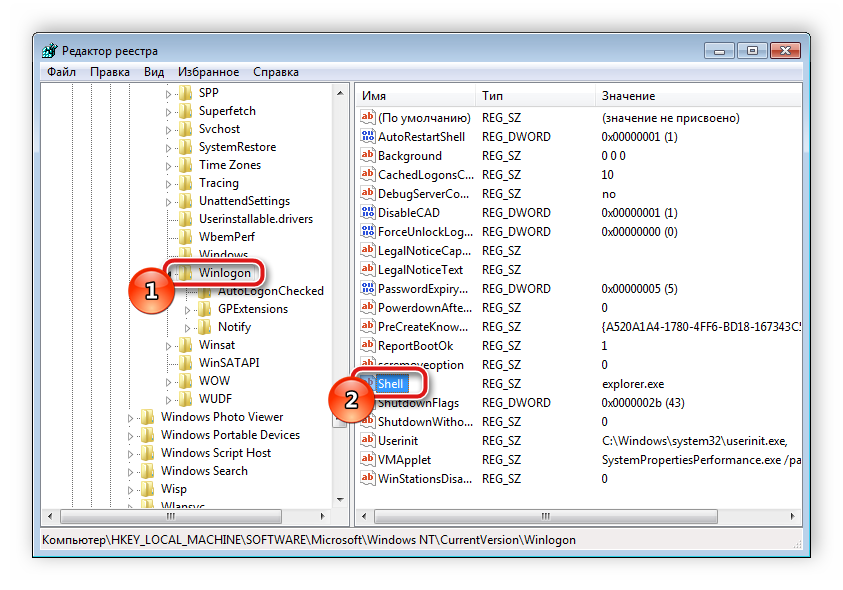Click the Background string value icon
The image size is (843, 590).
point(368,155)
